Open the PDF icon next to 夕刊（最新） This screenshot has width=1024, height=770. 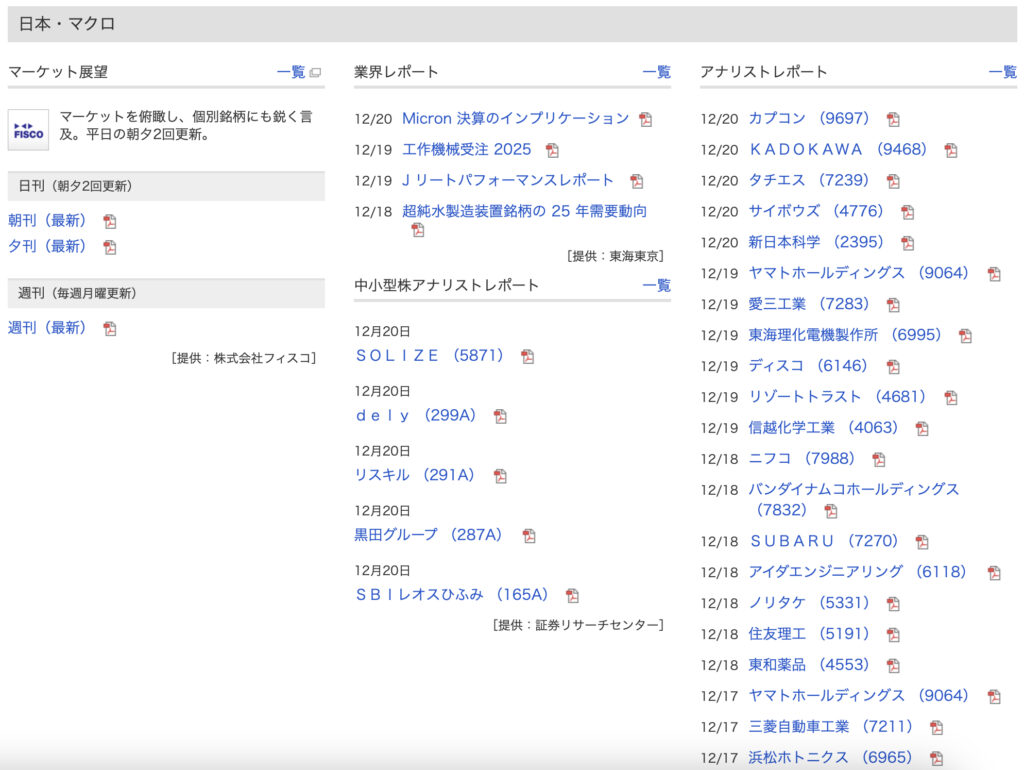110,247
